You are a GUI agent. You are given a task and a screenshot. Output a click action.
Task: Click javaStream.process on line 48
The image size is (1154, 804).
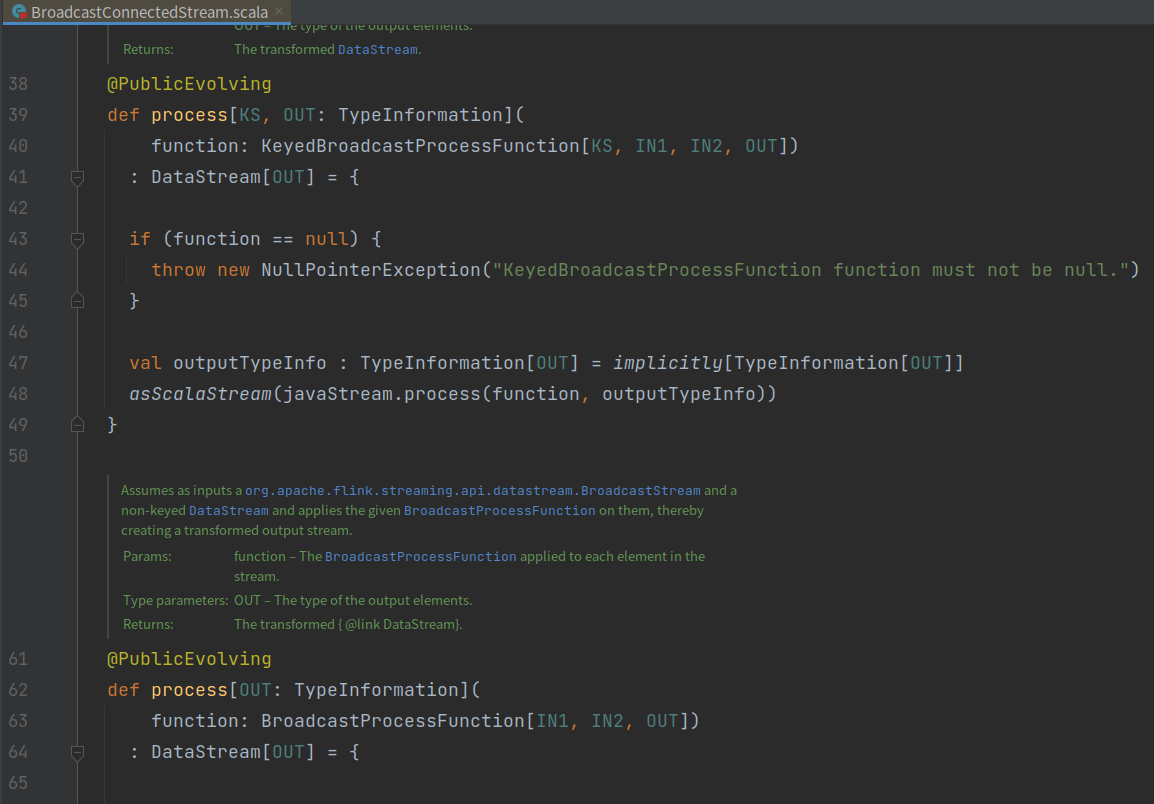(x=382, y=394)
